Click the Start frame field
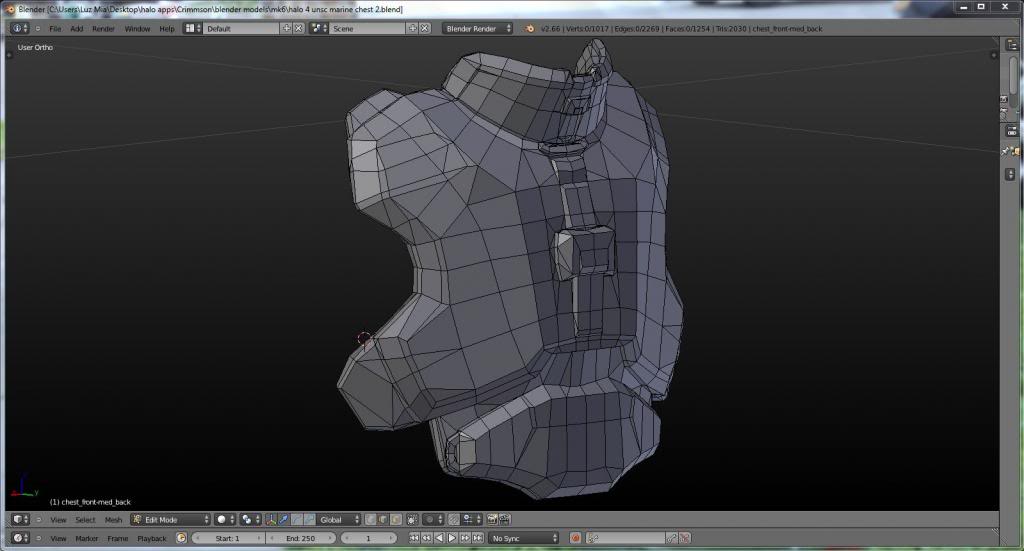 pyautogui.click(x=228, y=538)
